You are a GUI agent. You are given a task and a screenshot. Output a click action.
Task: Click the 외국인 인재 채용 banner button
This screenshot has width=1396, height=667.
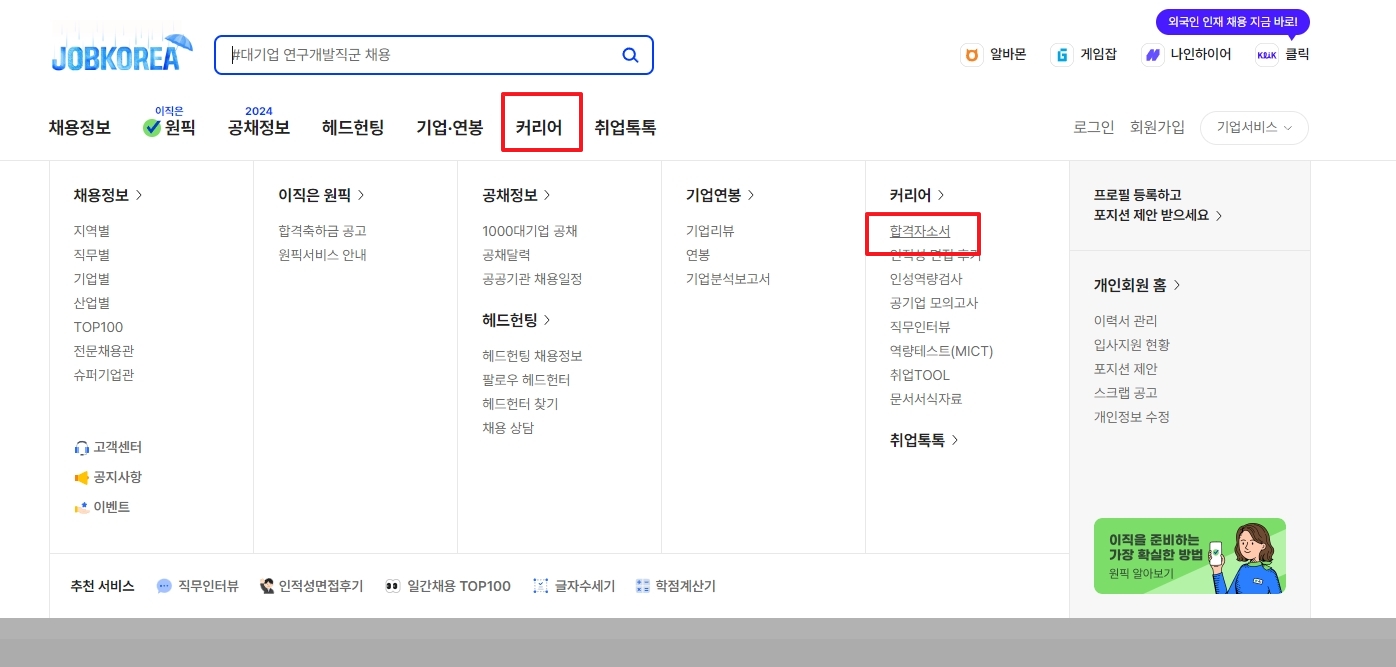click(1233, 21)
